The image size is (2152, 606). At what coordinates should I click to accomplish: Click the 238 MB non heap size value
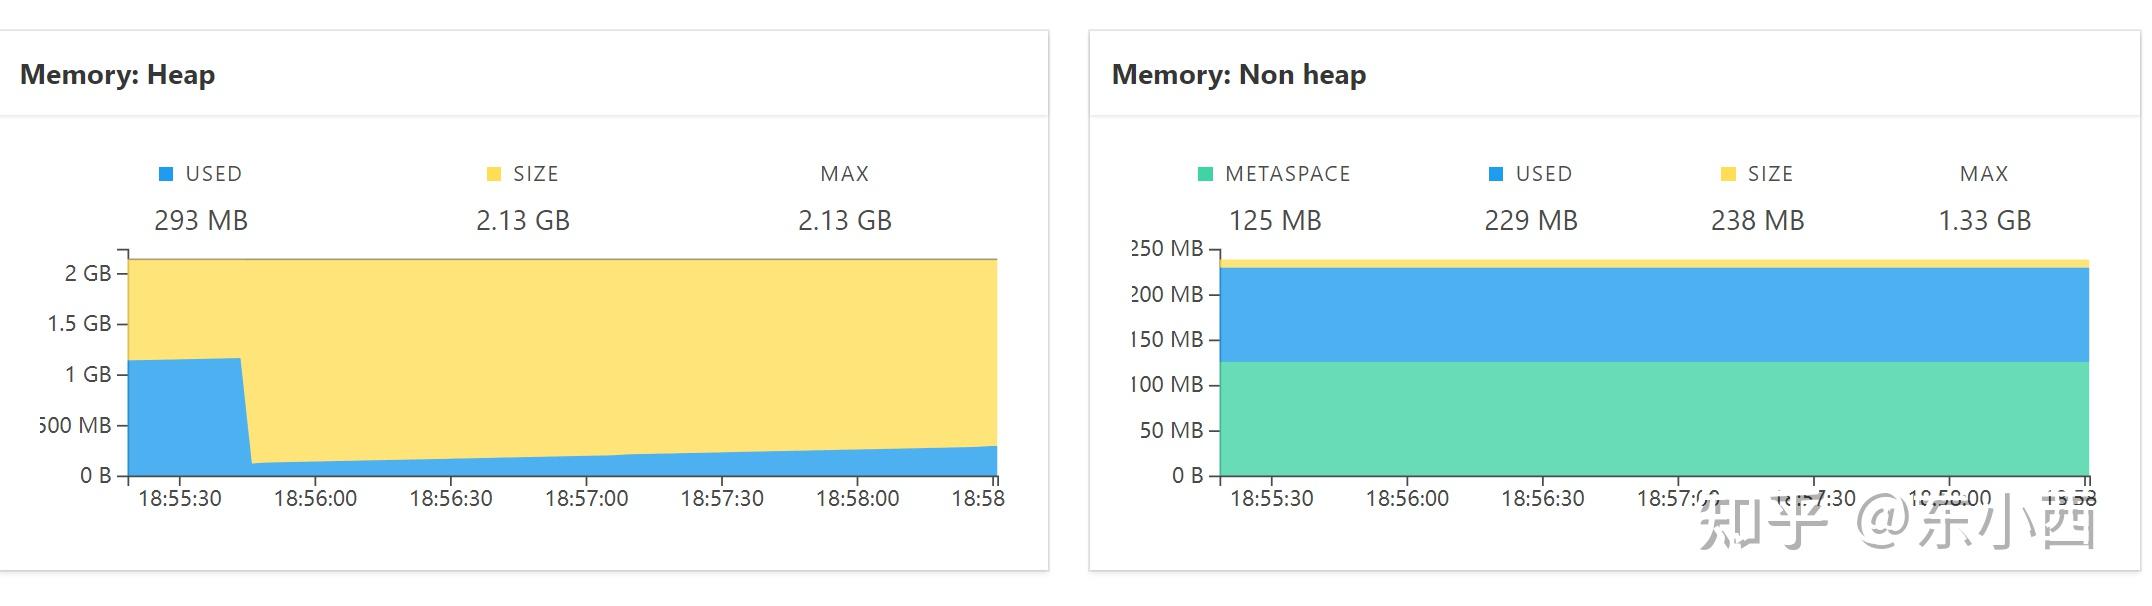[1757, 221]
